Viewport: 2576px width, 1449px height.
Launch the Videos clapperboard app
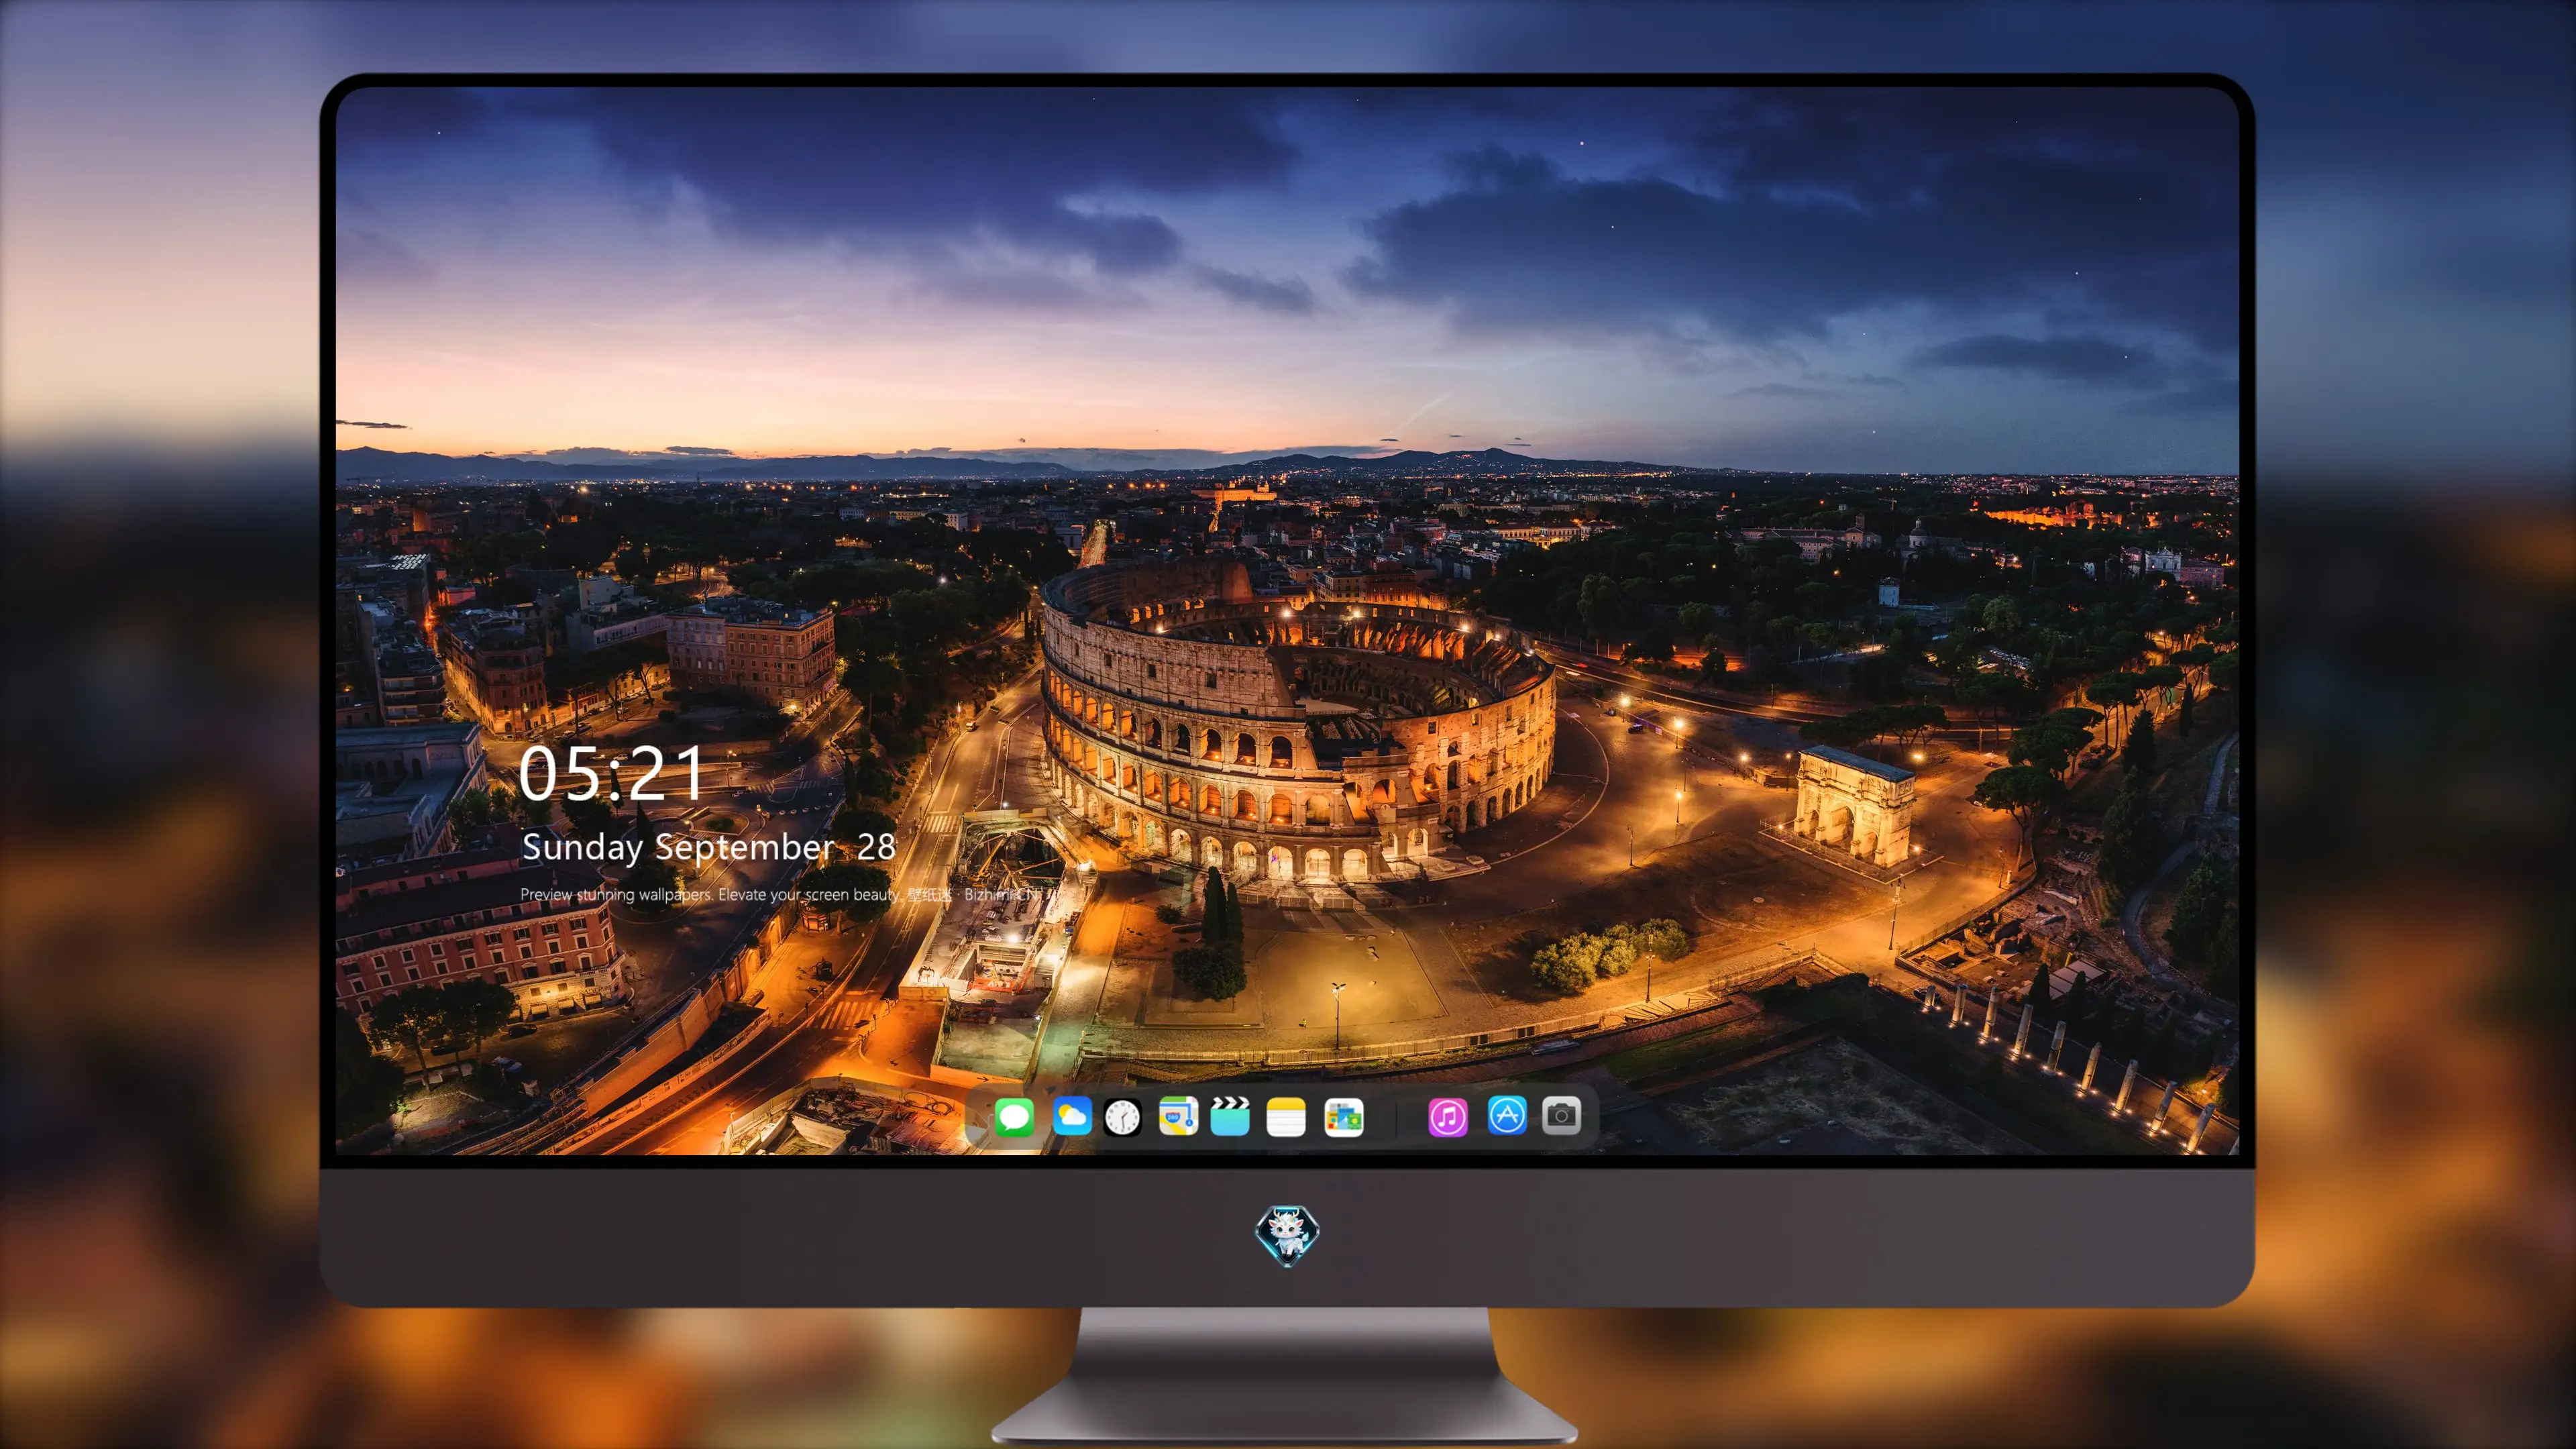coord(1230,1116)
